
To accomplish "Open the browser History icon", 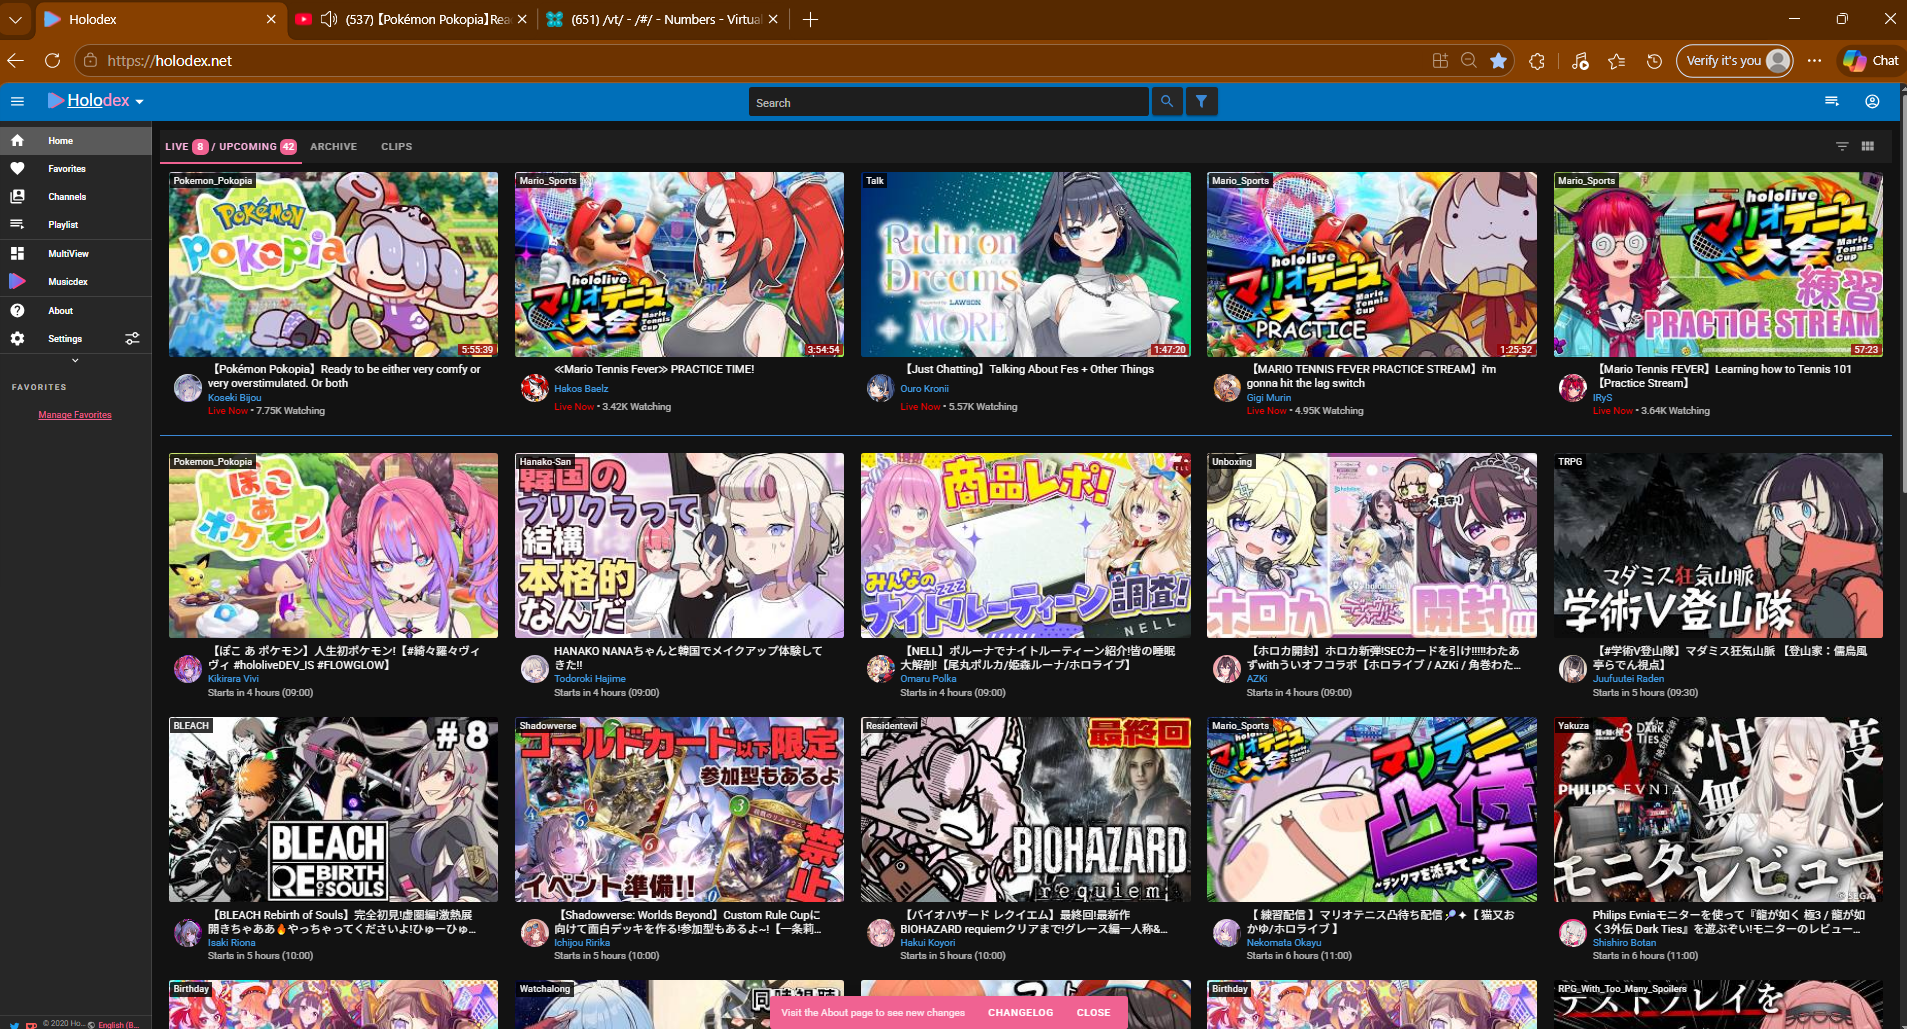I will pyautogui.click(x=1655, y=61).
